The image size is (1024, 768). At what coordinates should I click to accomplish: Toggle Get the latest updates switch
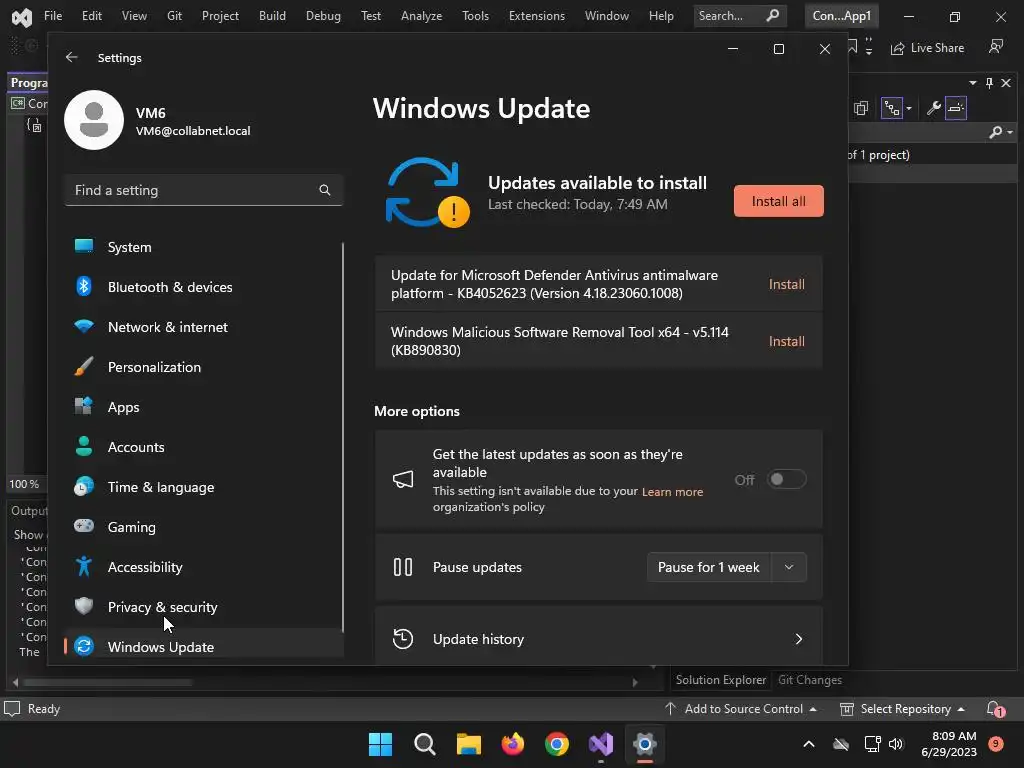click(786, 479)
